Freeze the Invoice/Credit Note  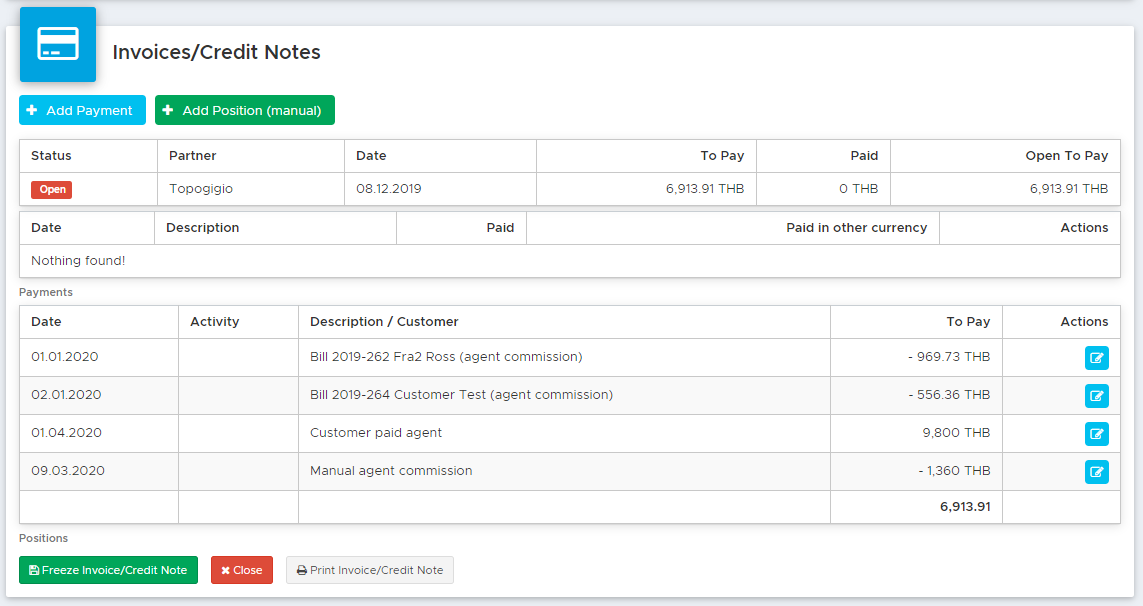pos(109,570)
